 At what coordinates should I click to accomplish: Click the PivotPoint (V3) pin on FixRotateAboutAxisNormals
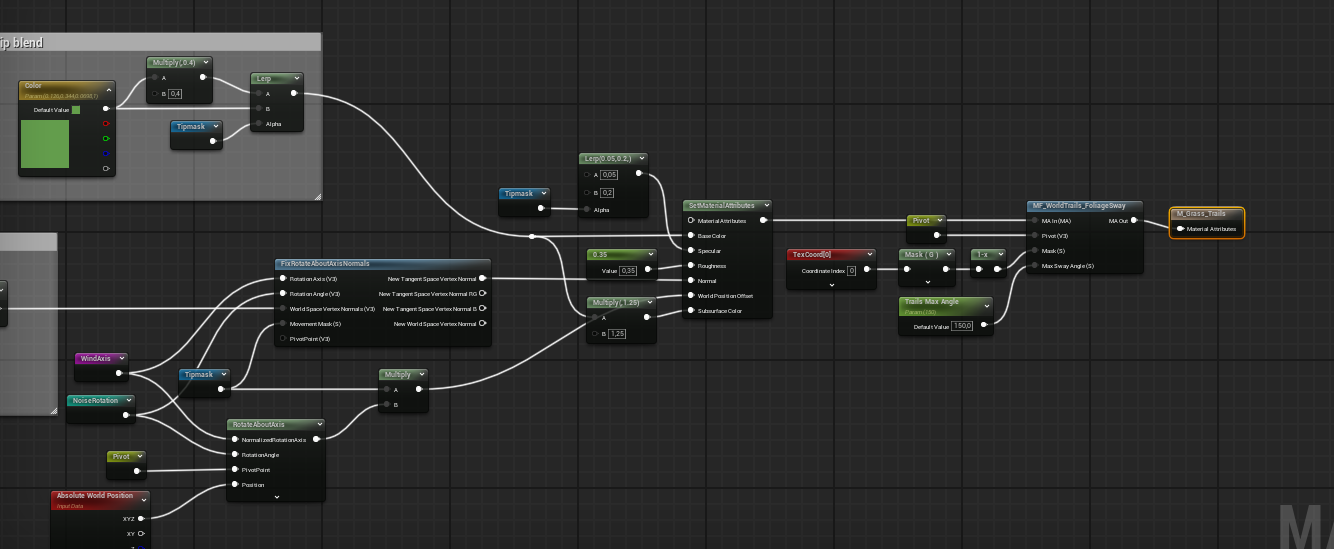(x=282, y=338)
